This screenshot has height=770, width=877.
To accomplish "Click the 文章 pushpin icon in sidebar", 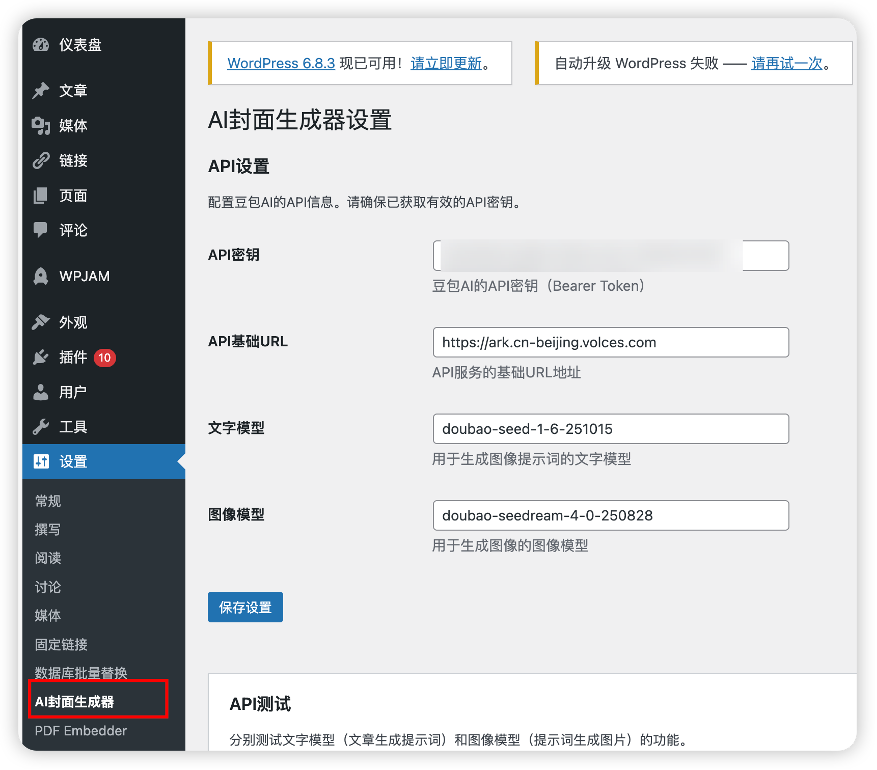I will click(40, 90).
